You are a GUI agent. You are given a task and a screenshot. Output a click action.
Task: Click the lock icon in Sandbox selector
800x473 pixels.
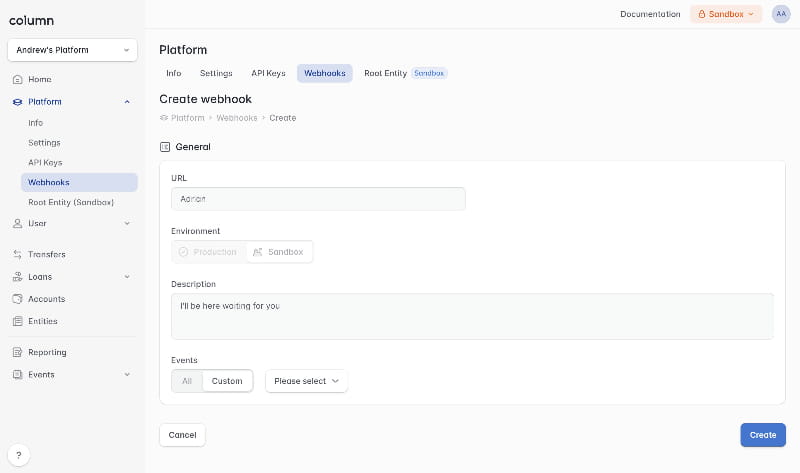(702, 14)
